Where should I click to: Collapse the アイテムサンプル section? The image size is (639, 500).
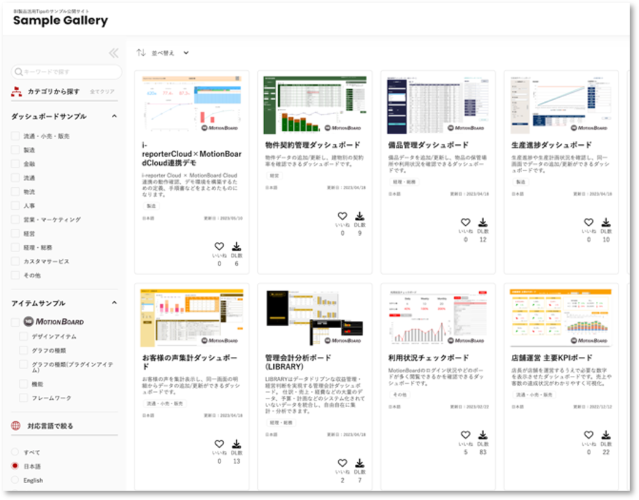[115, 304]
